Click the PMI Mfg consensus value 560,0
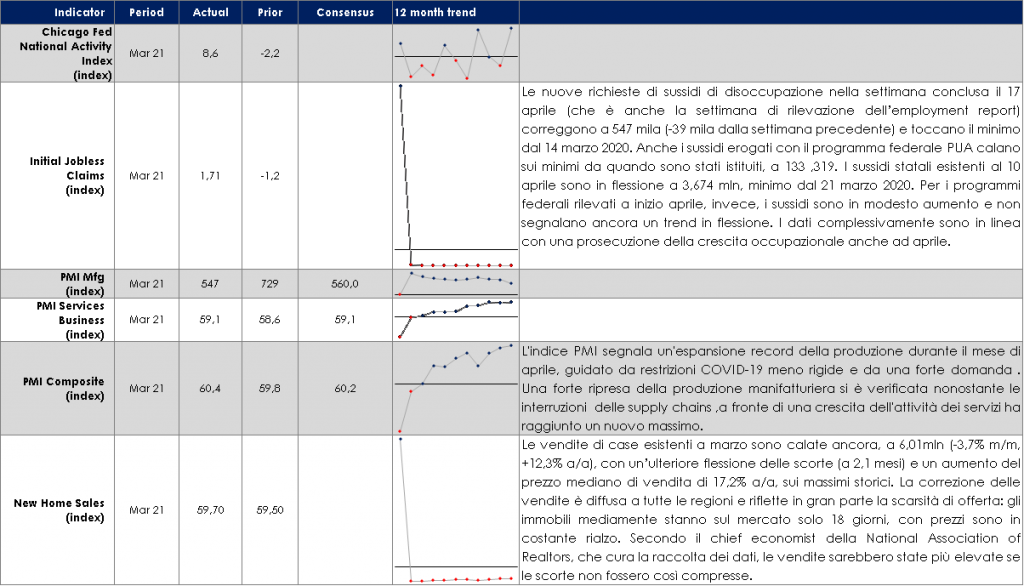 pos(344,284)
